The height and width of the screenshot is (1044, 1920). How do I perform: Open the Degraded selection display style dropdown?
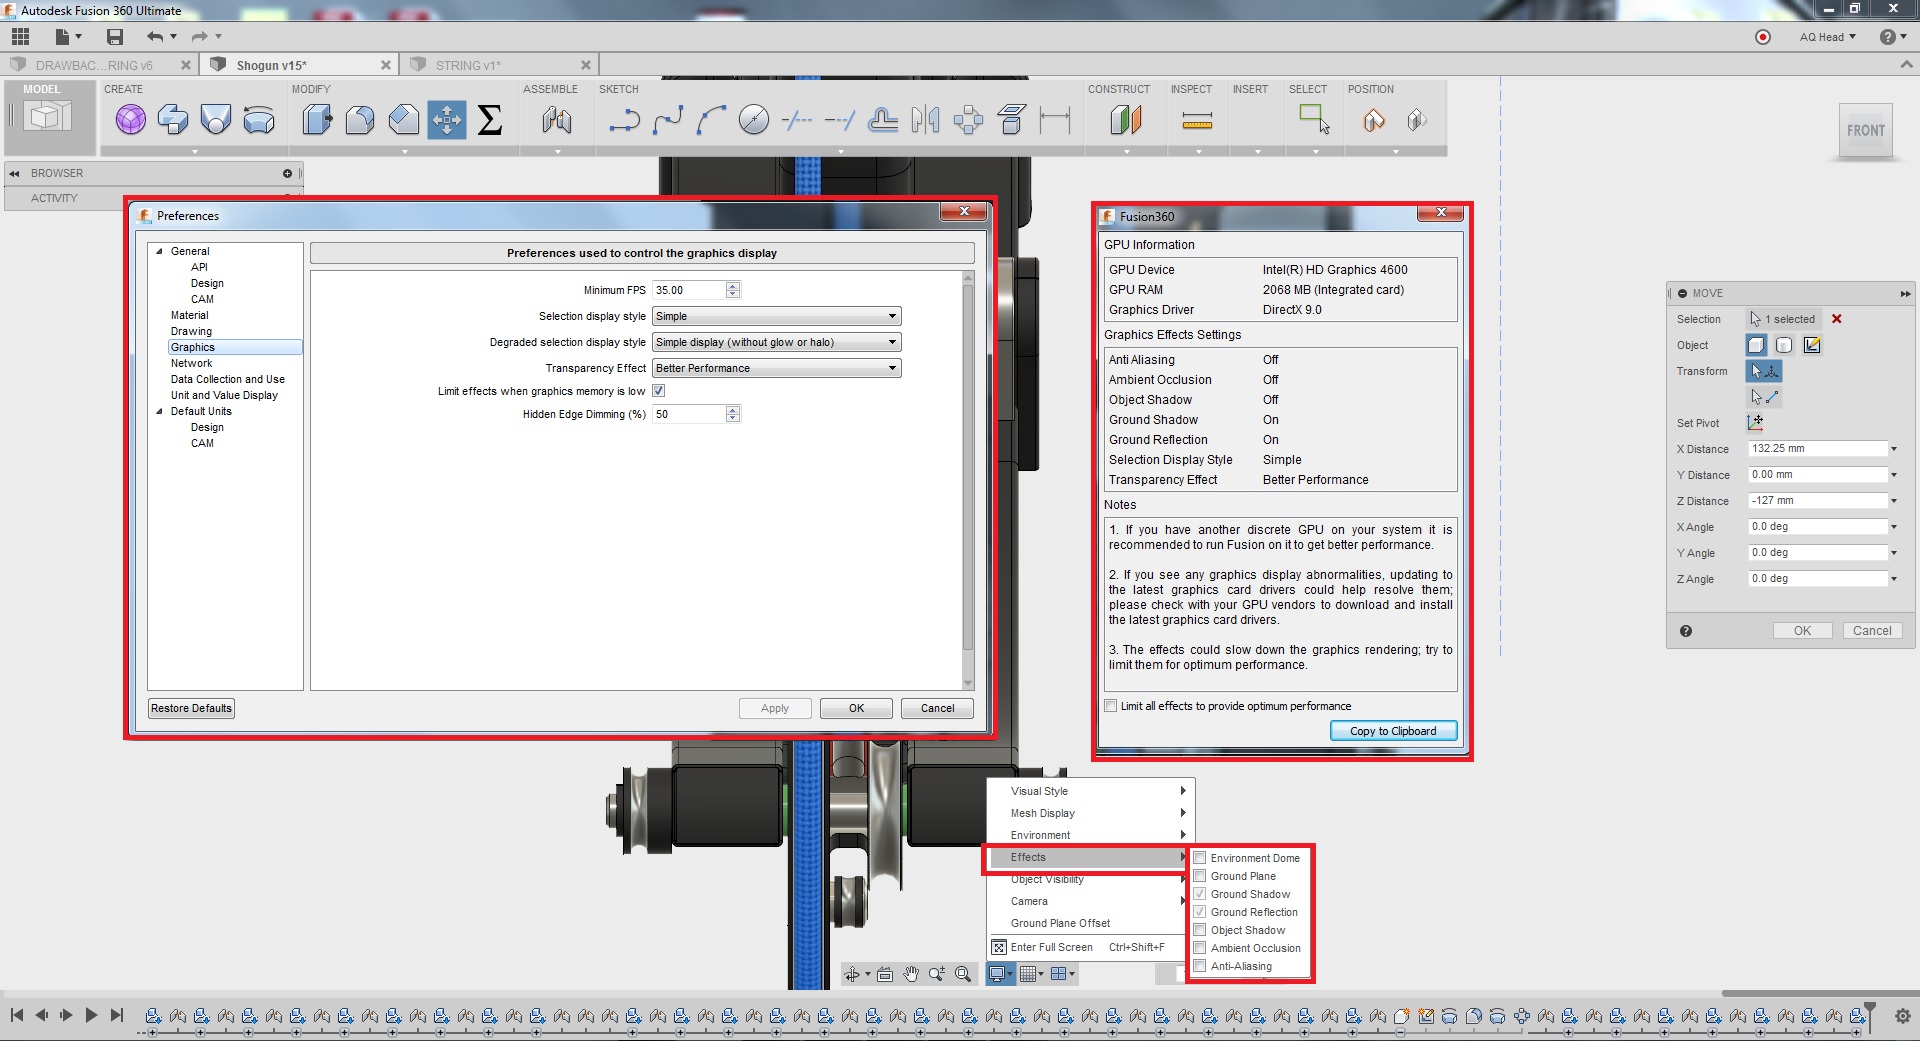(777, 342)
